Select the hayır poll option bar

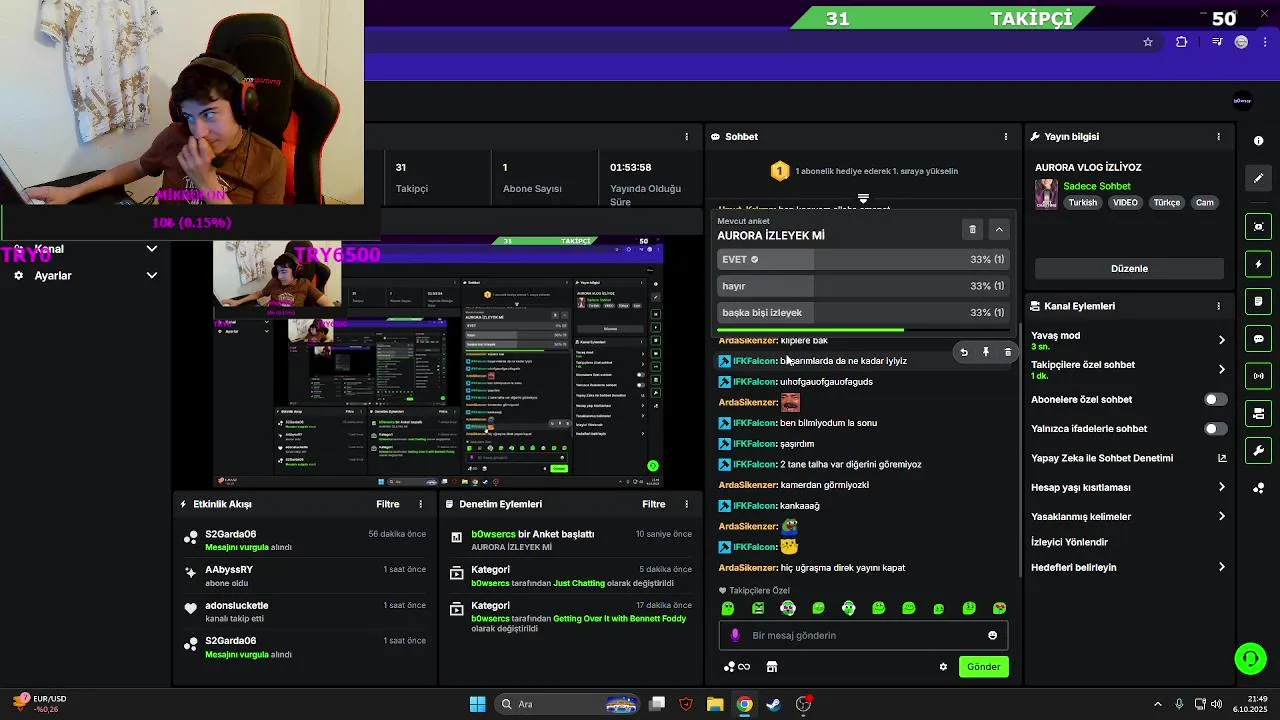[863, 286]
